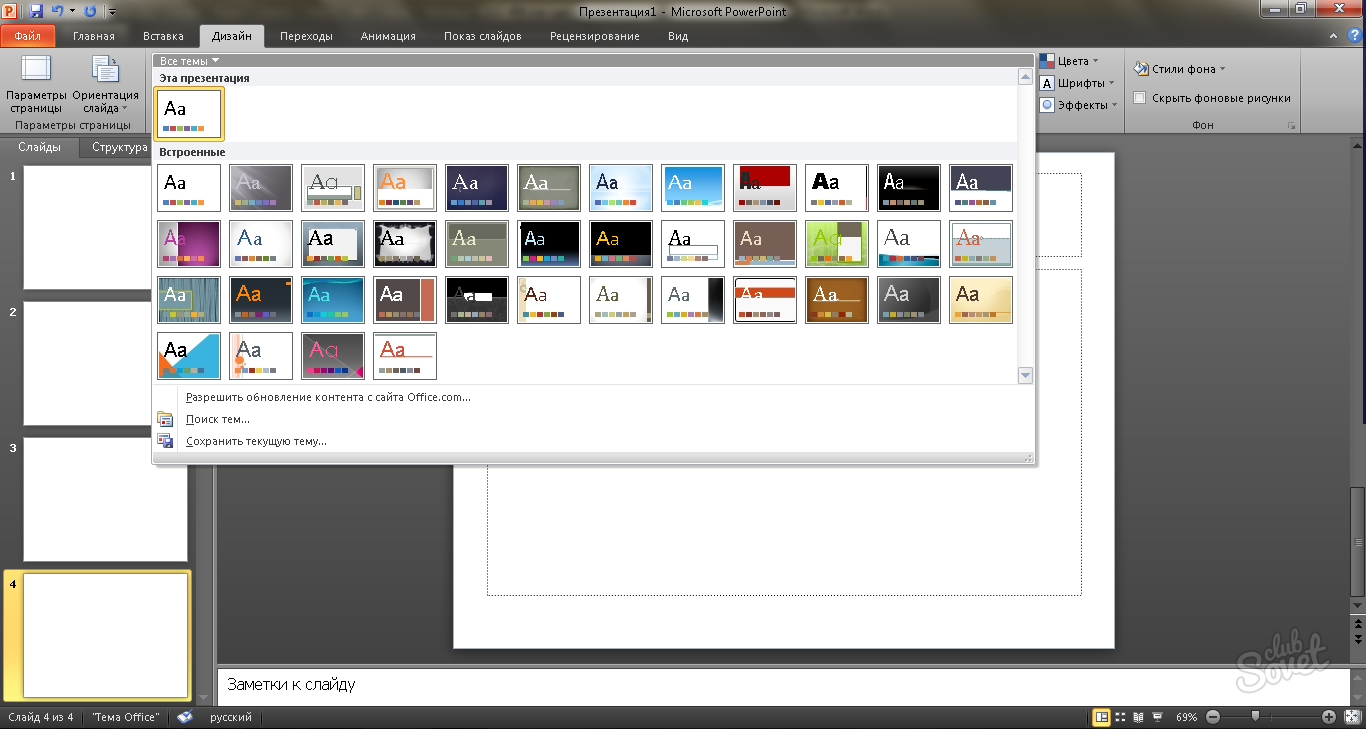Switch to Normal view in status bar
Image resolution: width=1366 pixels, height=729 pixels.
coord(1102,717)
